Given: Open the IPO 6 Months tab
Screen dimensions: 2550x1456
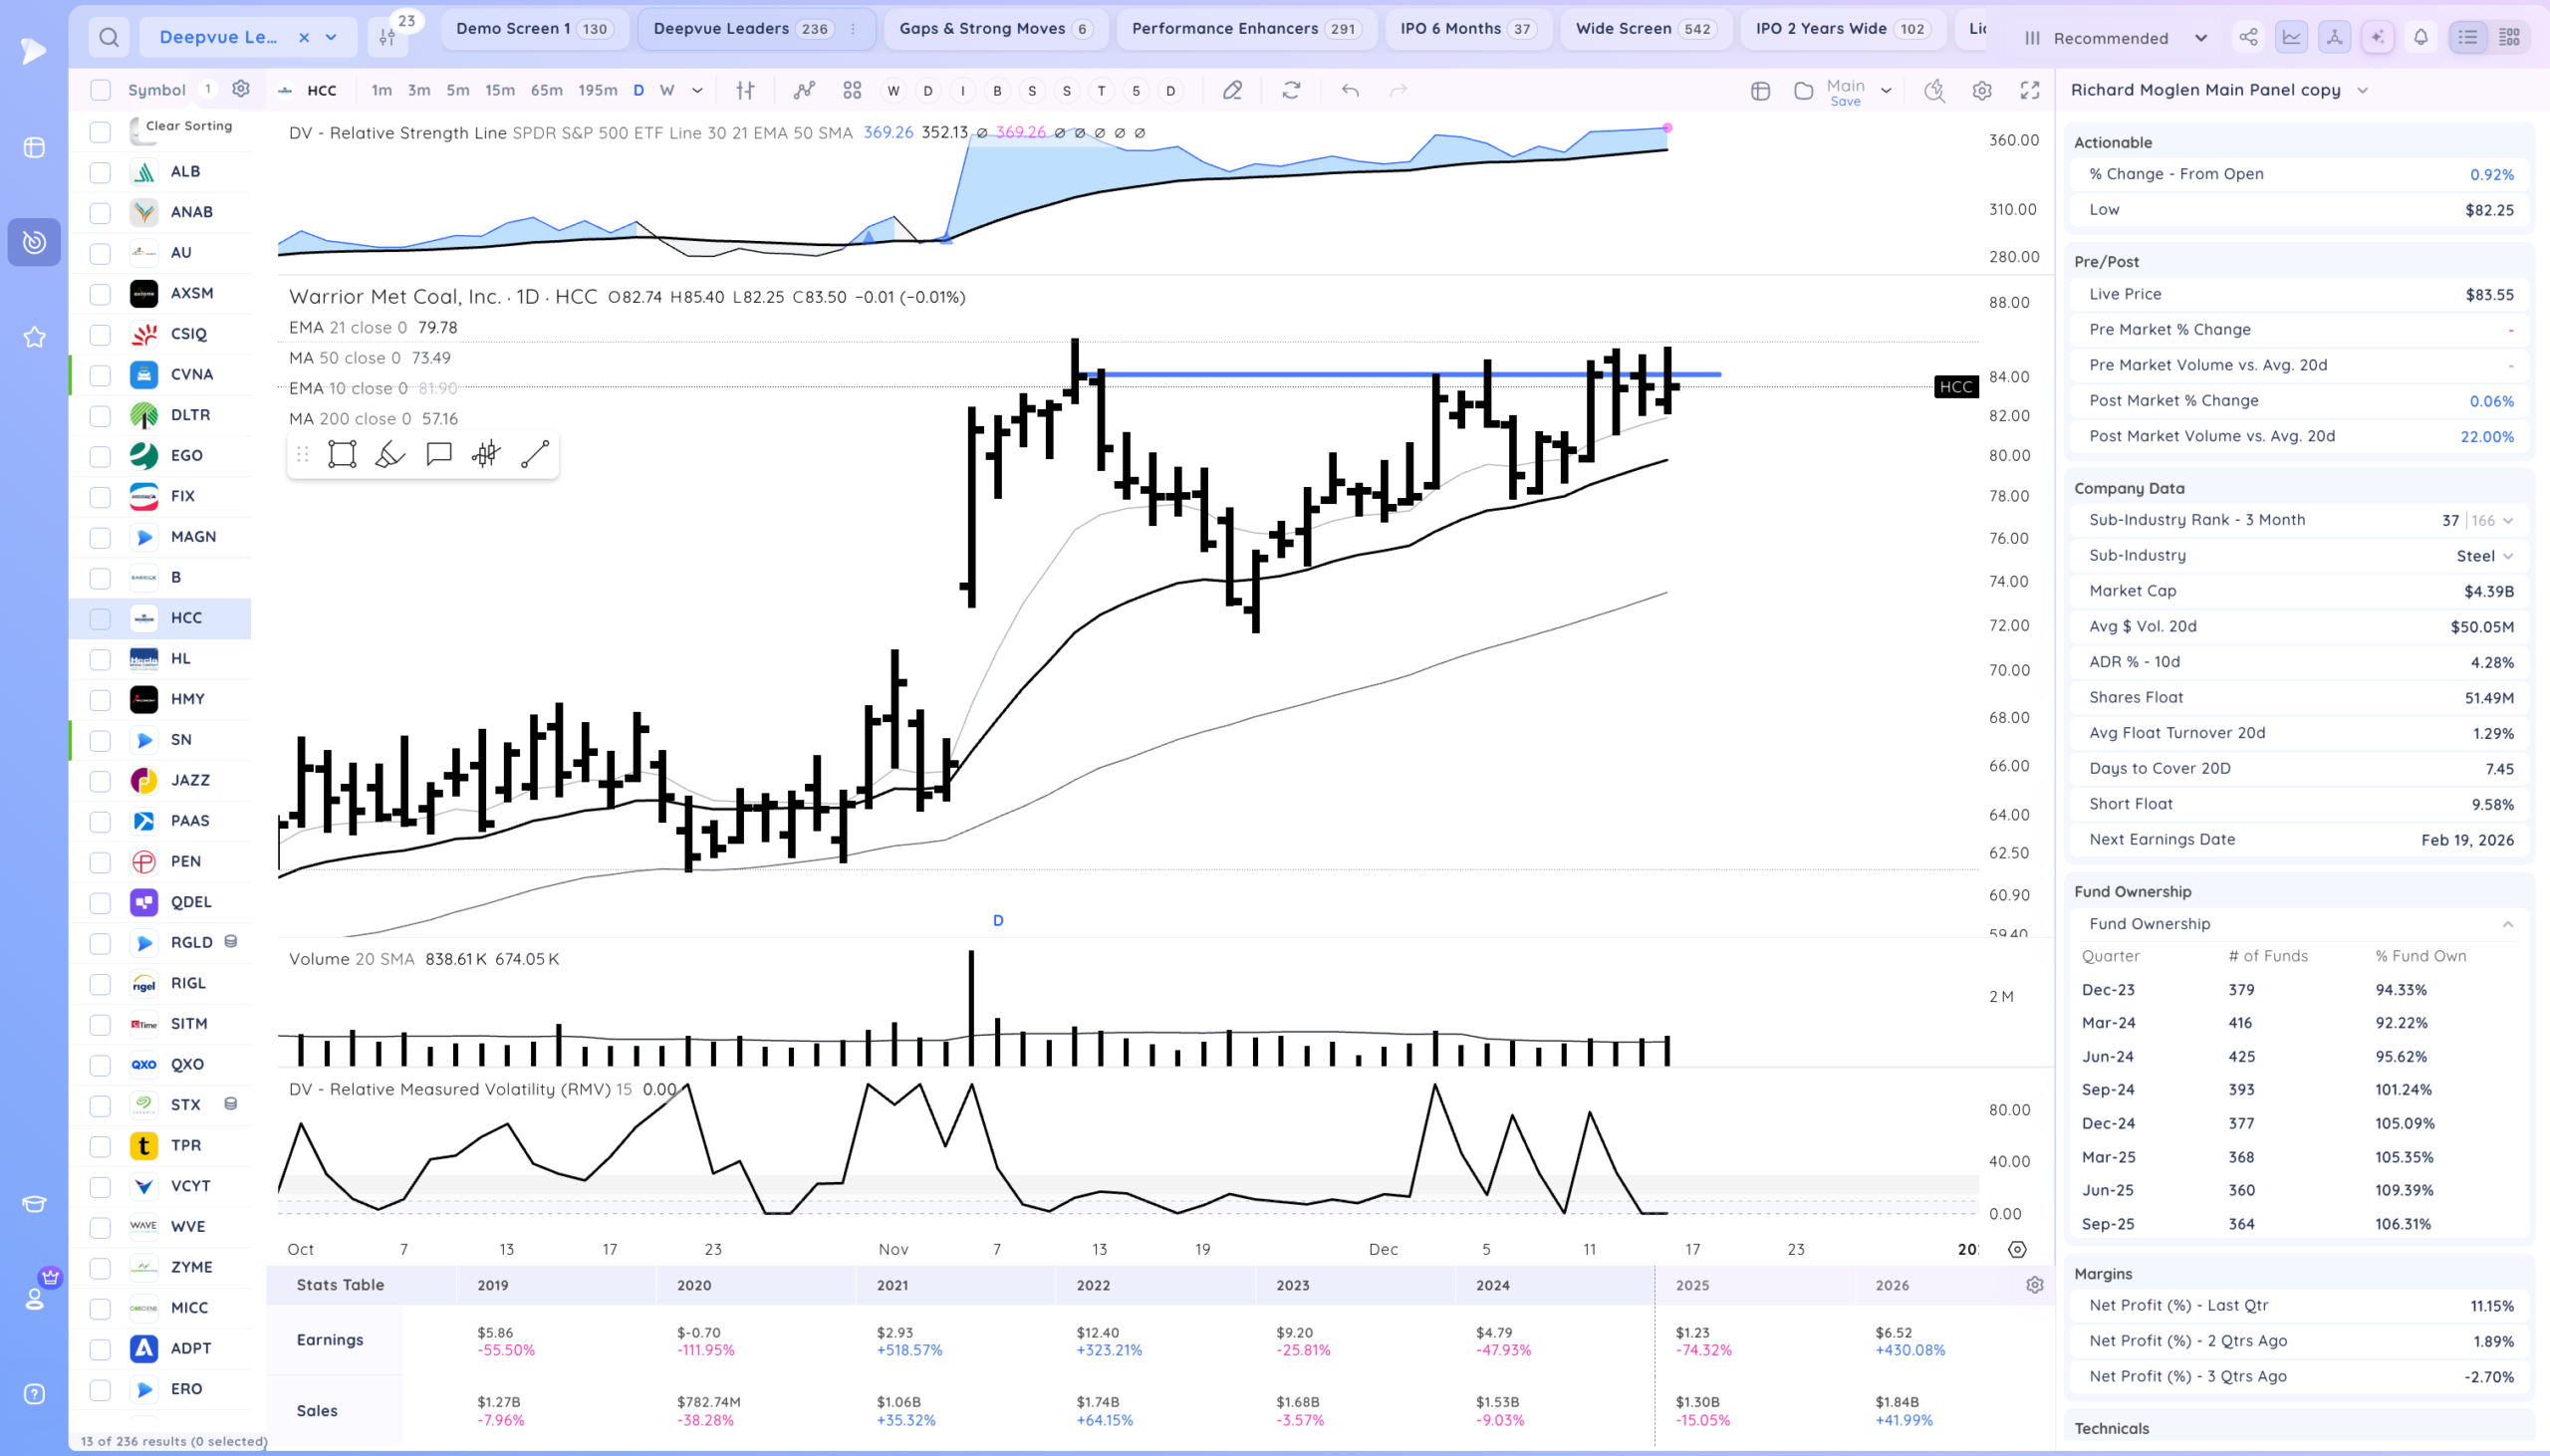Looking at the screenshot, I should pyautogui.click(x=1466, y=29).
